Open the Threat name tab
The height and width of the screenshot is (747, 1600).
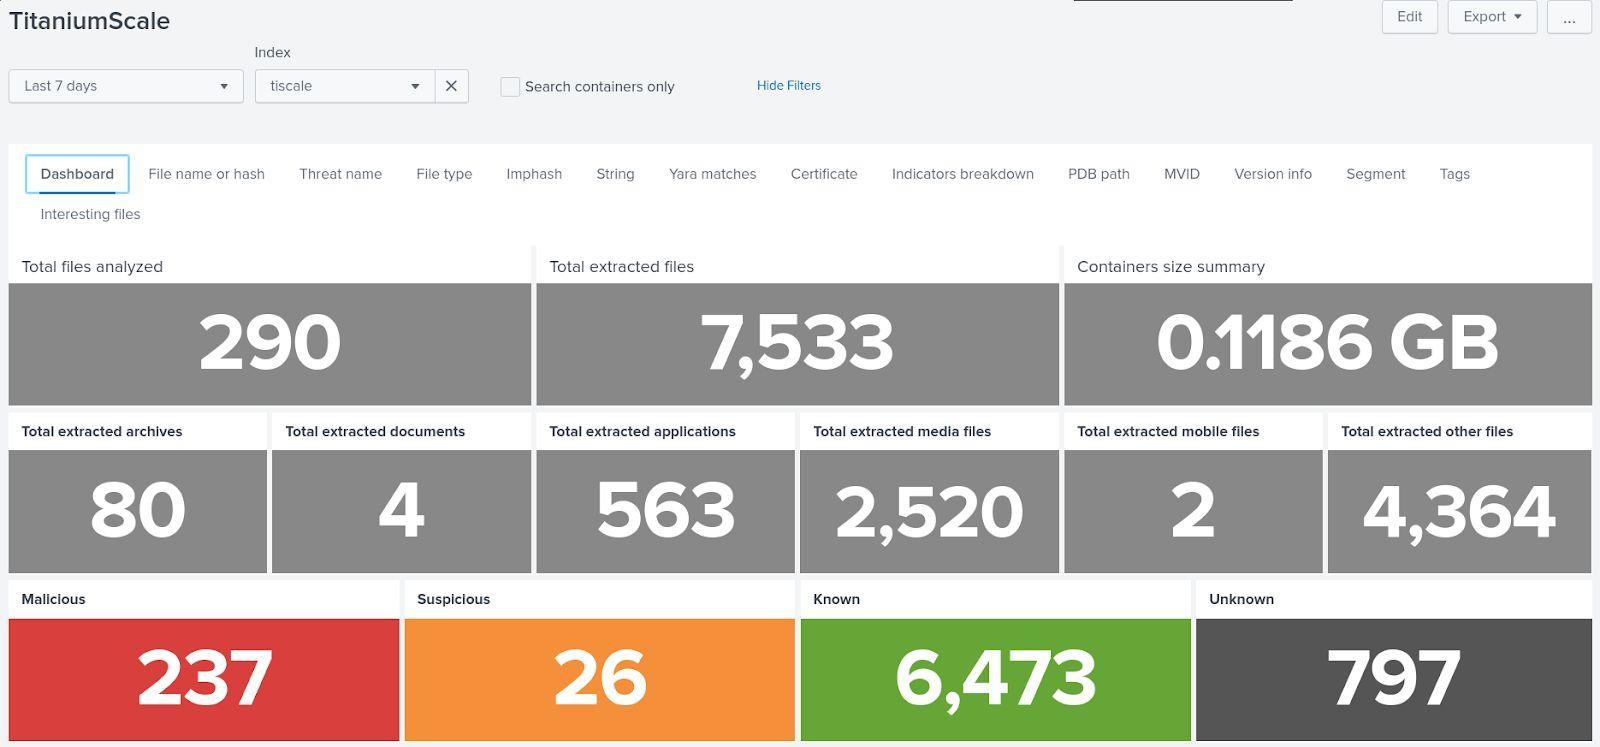click(340, 174)
